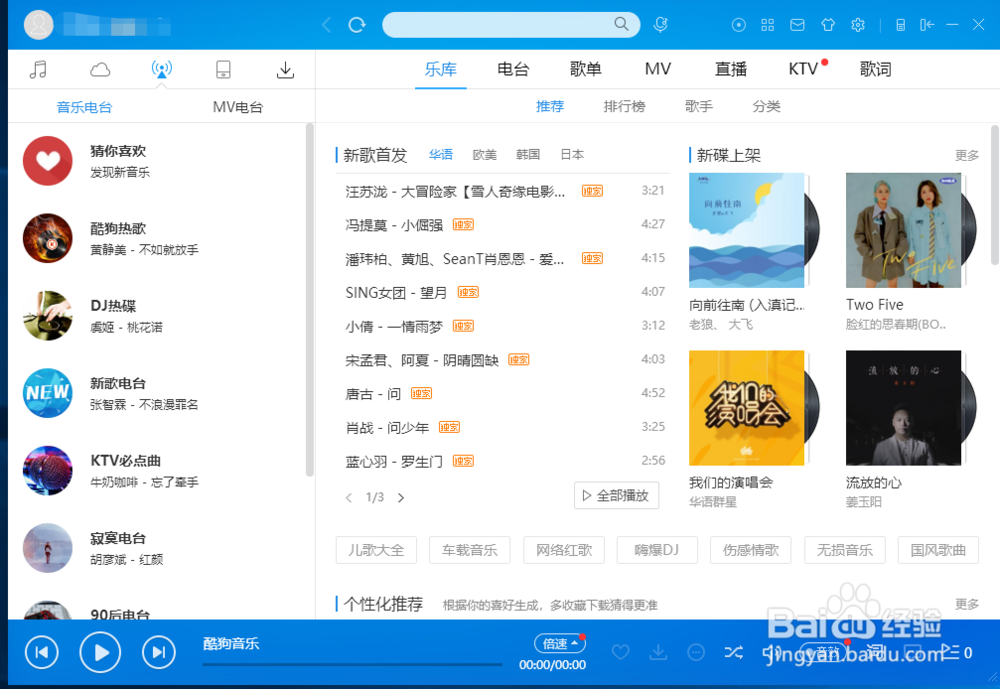Open the 无损音乐 tag button
The image size is (1000, 689).
844,550
